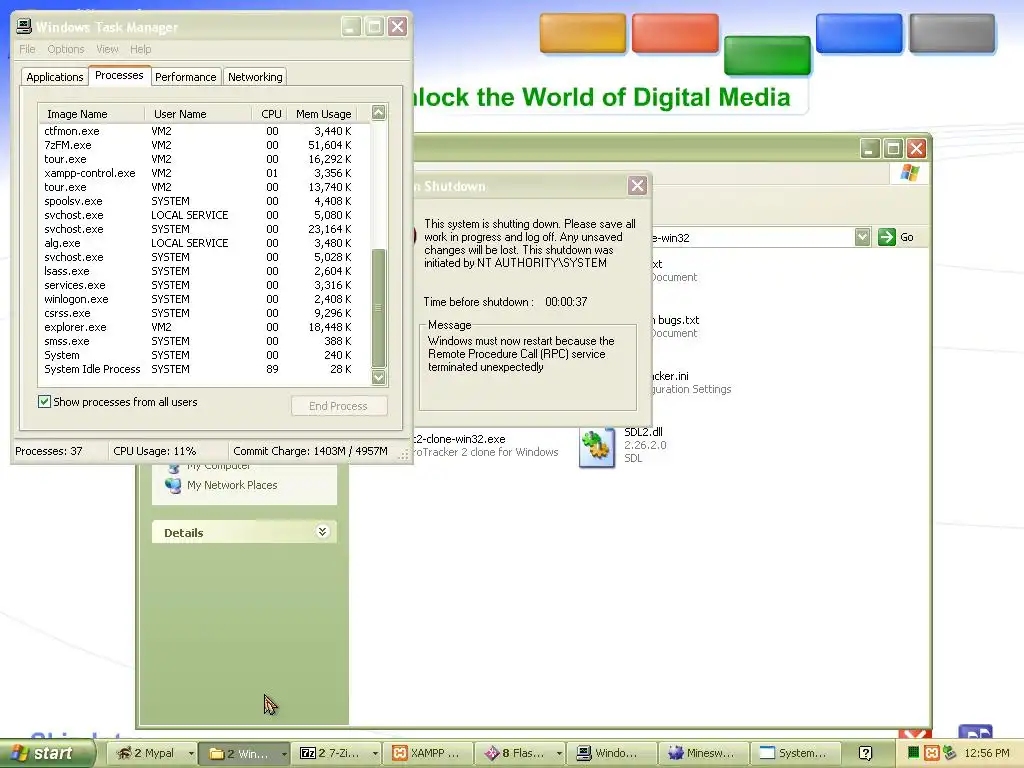
Task: Click the blue button in tour window
Action: click(859, 33)
